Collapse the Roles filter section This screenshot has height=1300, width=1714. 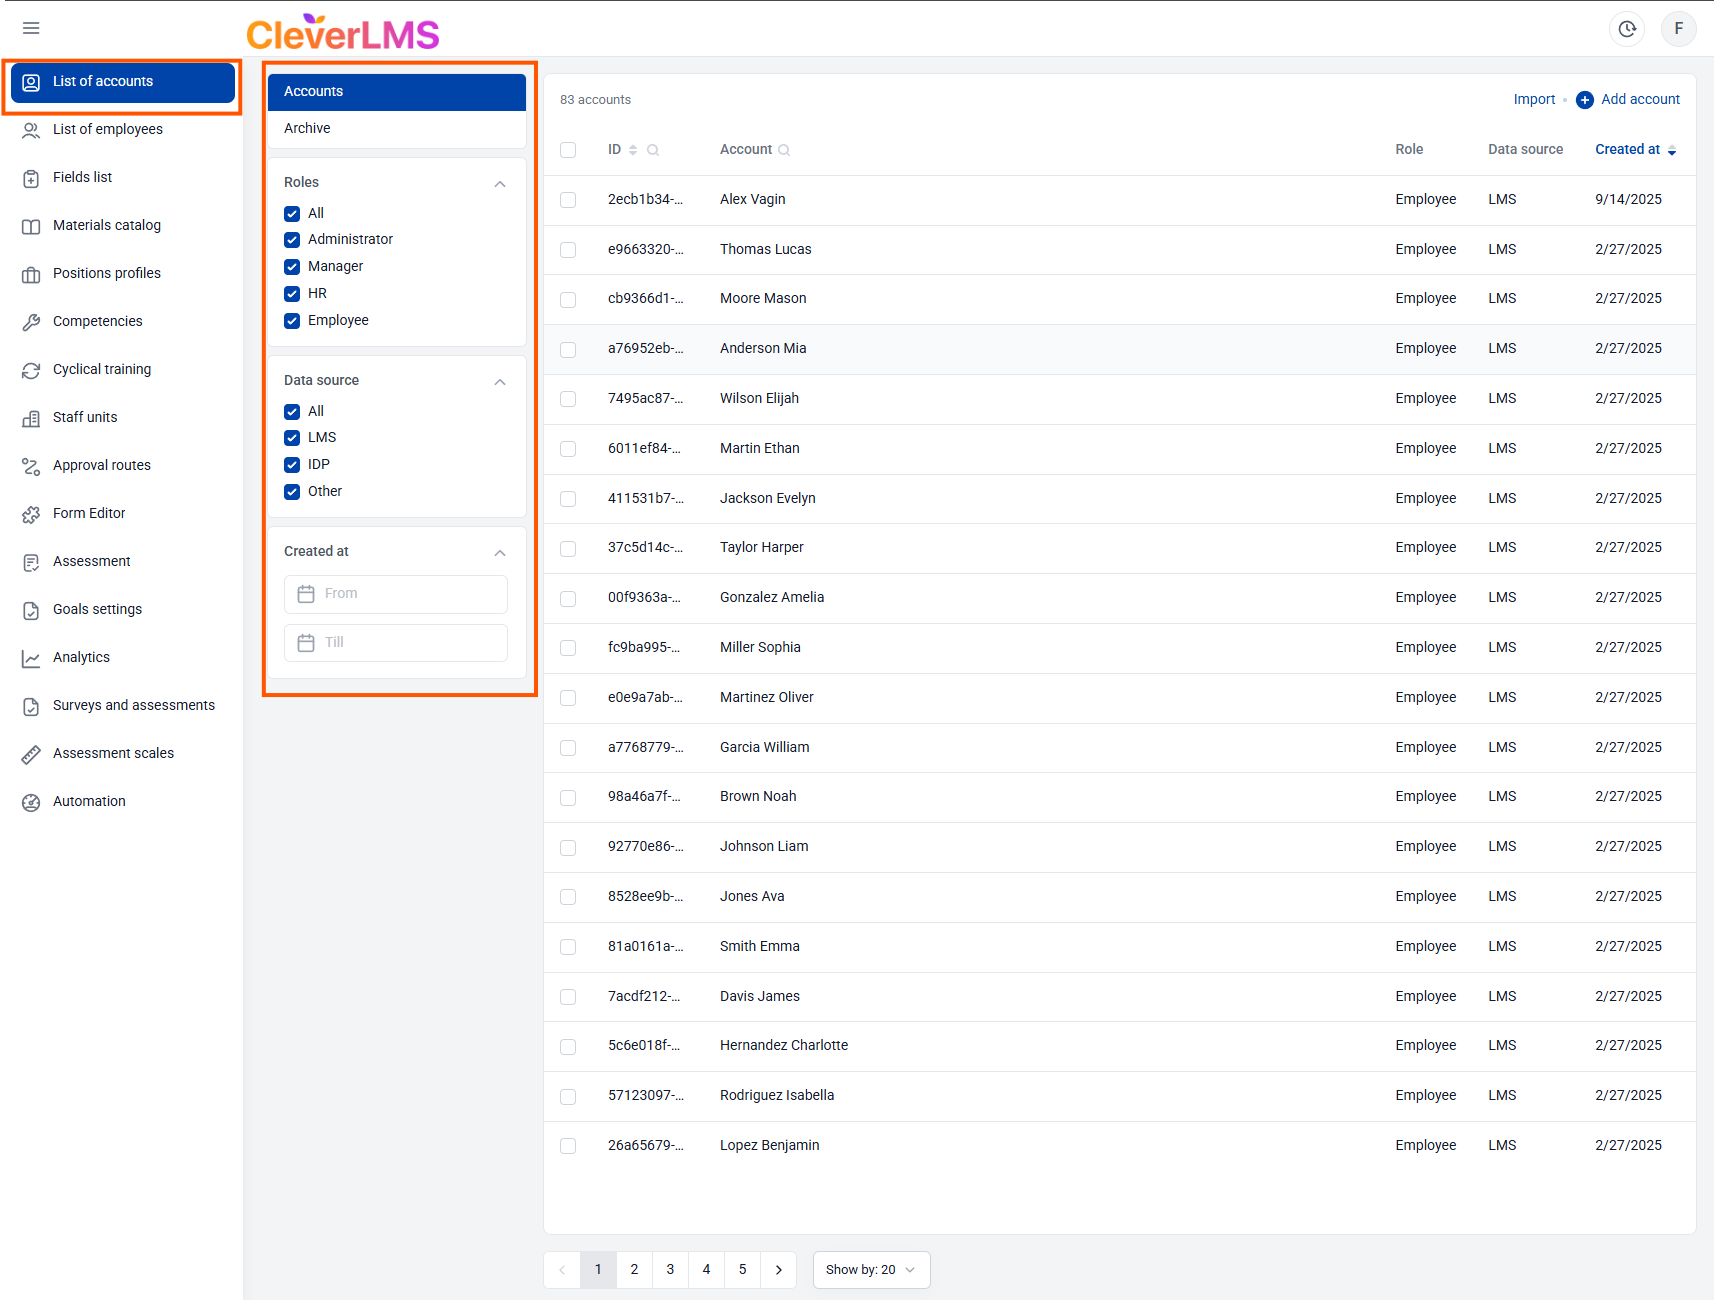[x=500, y=183]
